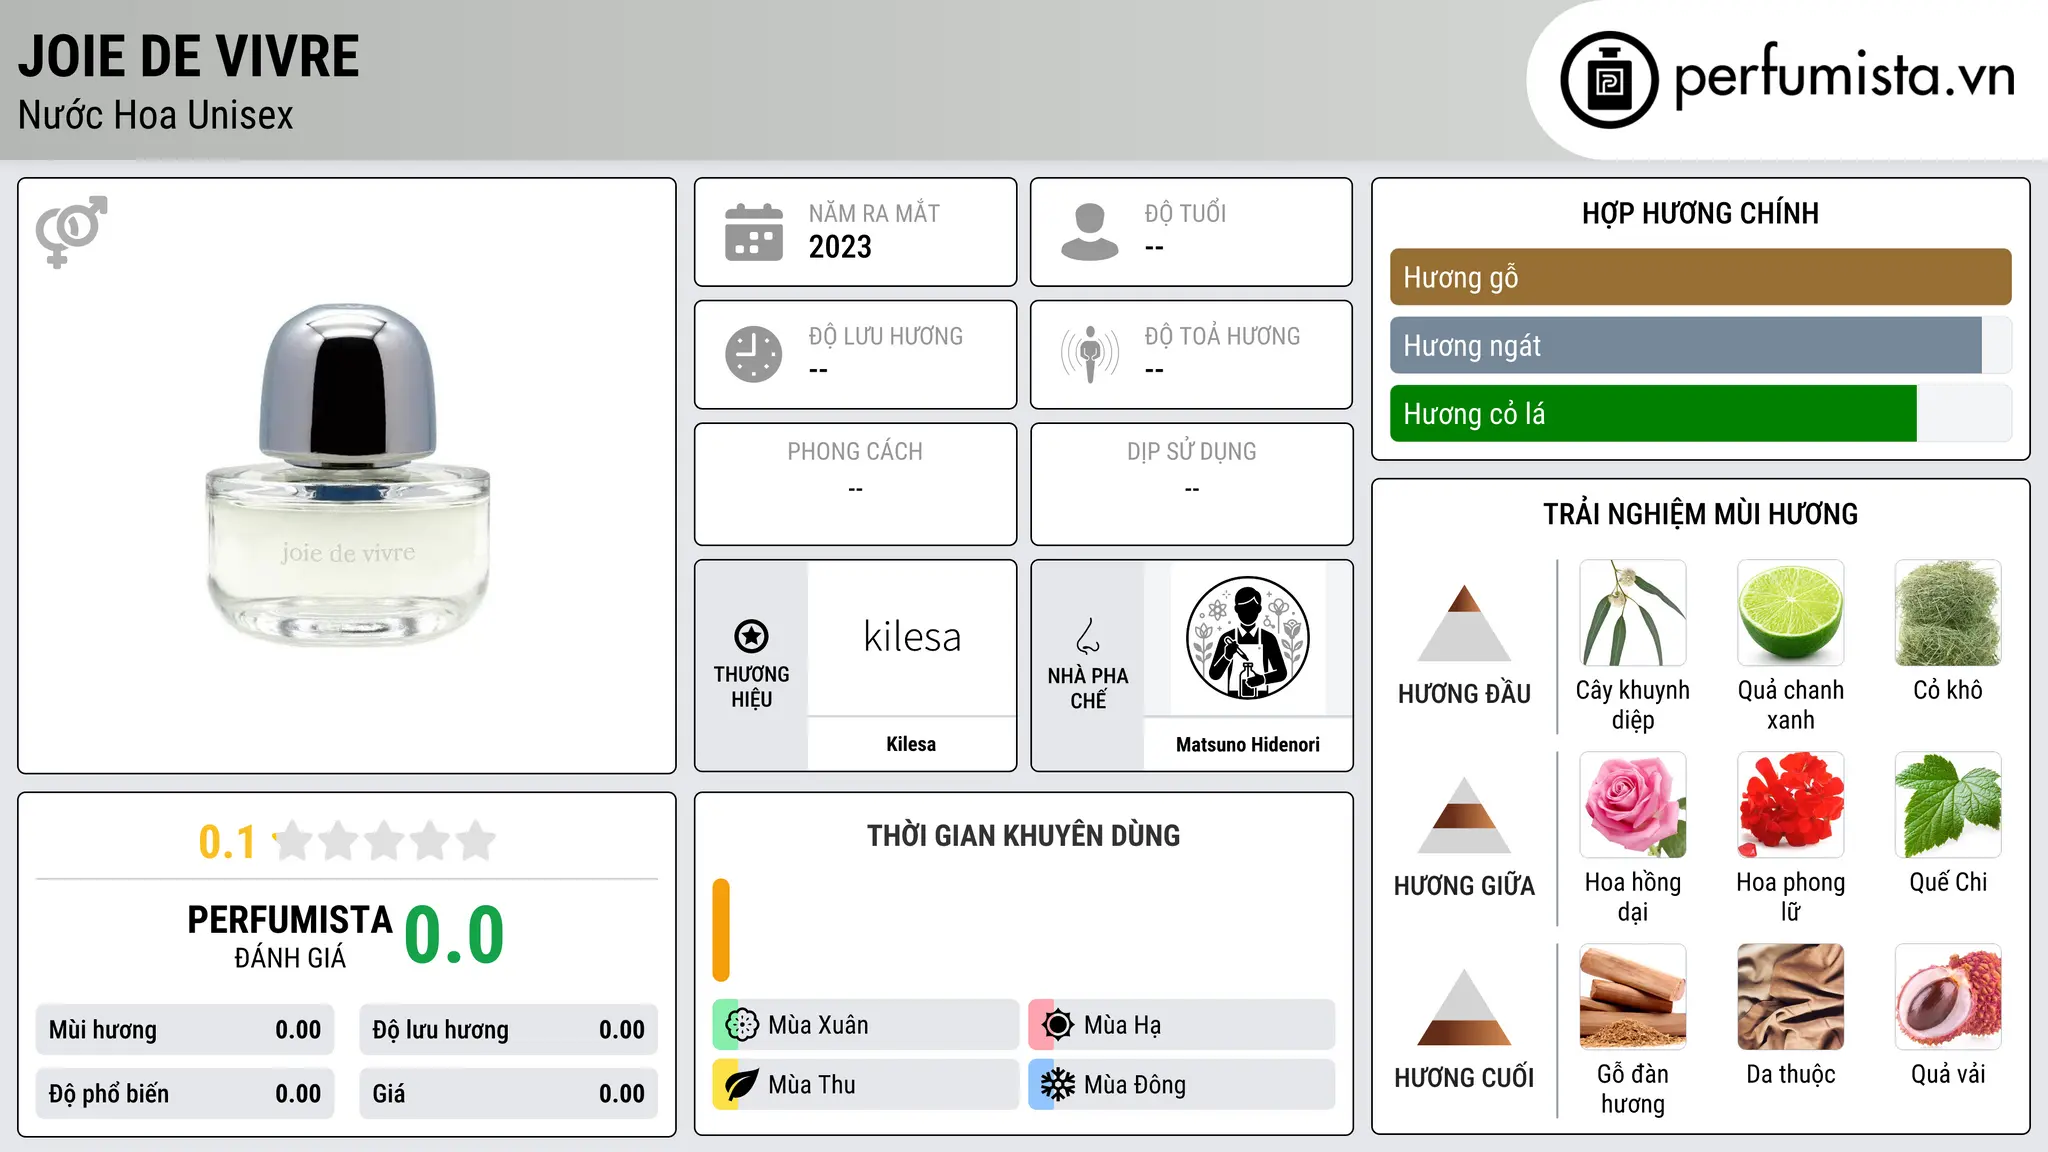Click the Gỗ đàn hương note label
This screenshot has height=1152, width=2048.
tap(1633, 1089)
